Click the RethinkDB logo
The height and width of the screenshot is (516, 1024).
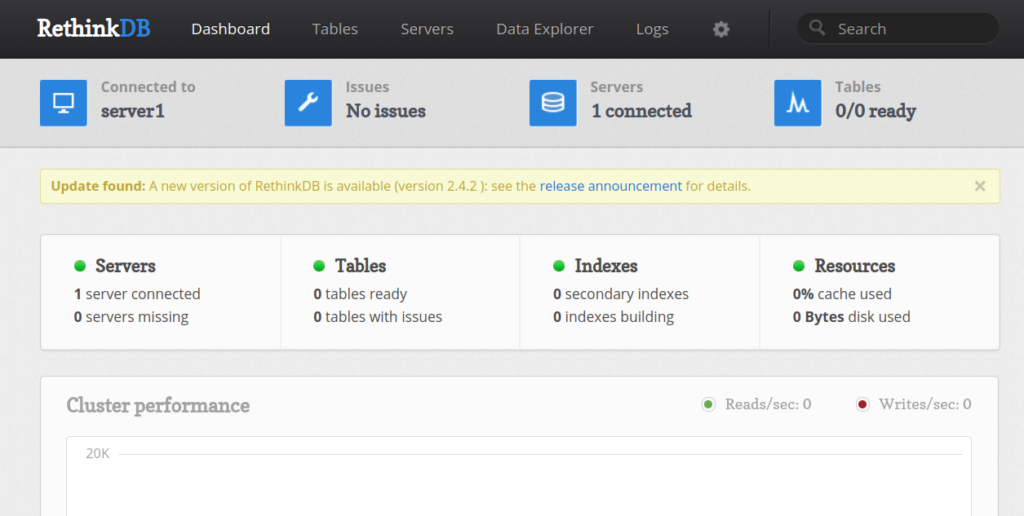click(x=93, y=28)
